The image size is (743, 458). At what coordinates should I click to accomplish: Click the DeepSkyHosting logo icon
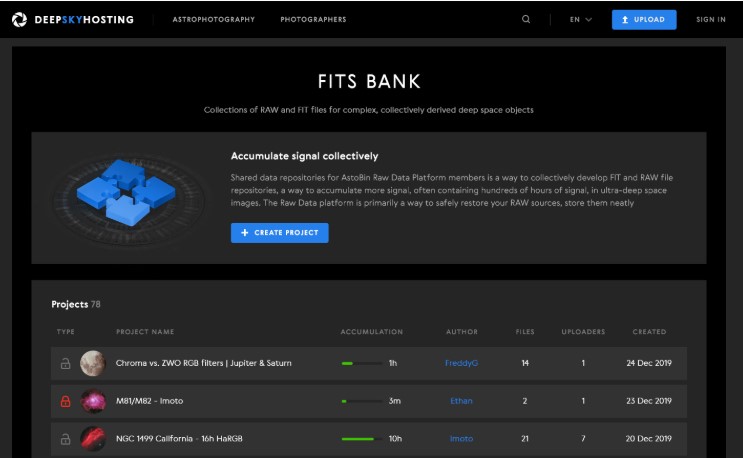click(x=19, y=19)
